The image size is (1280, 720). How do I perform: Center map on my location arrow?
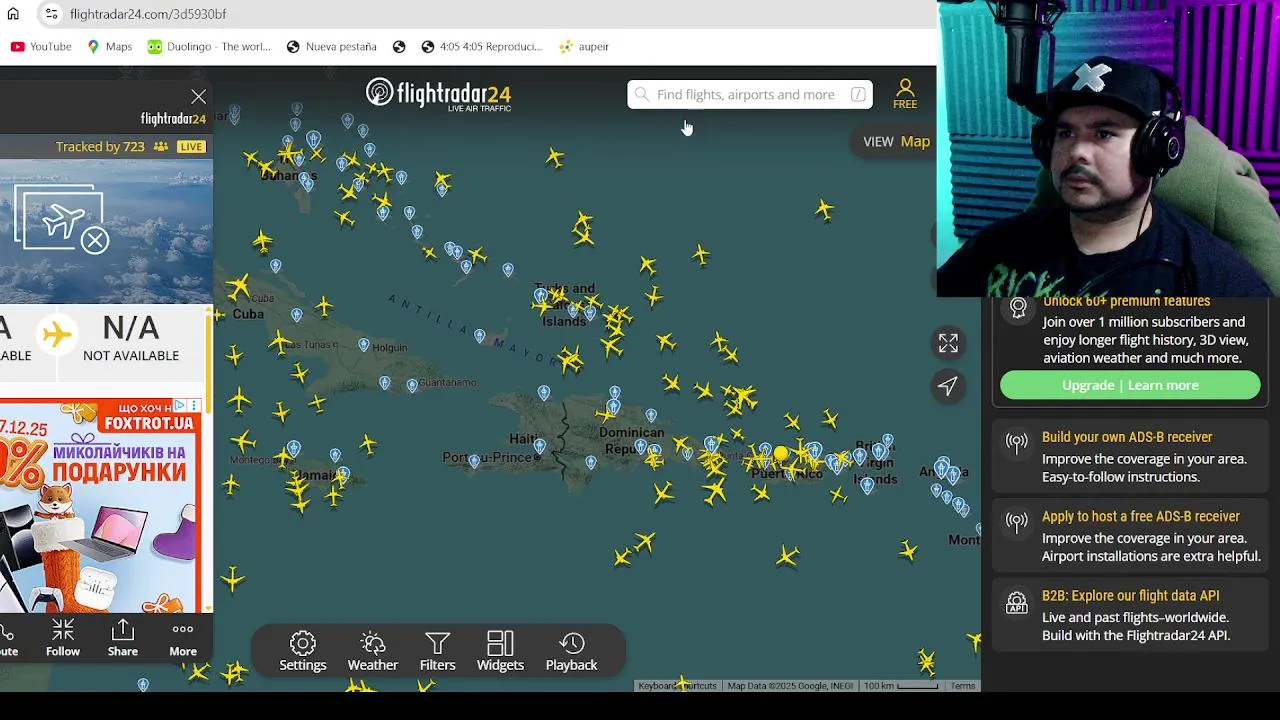(x=948, y=385)
